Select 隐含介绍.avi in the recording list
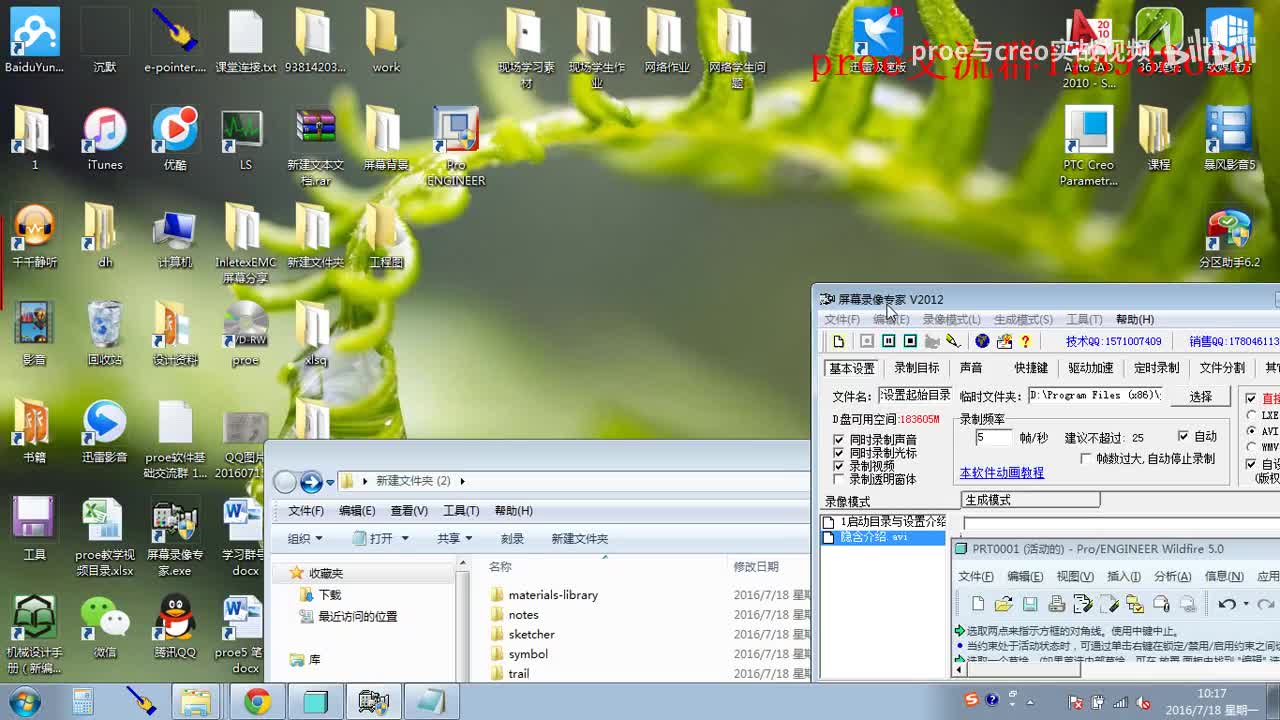 pyautogui.click(x=882, y=537)
